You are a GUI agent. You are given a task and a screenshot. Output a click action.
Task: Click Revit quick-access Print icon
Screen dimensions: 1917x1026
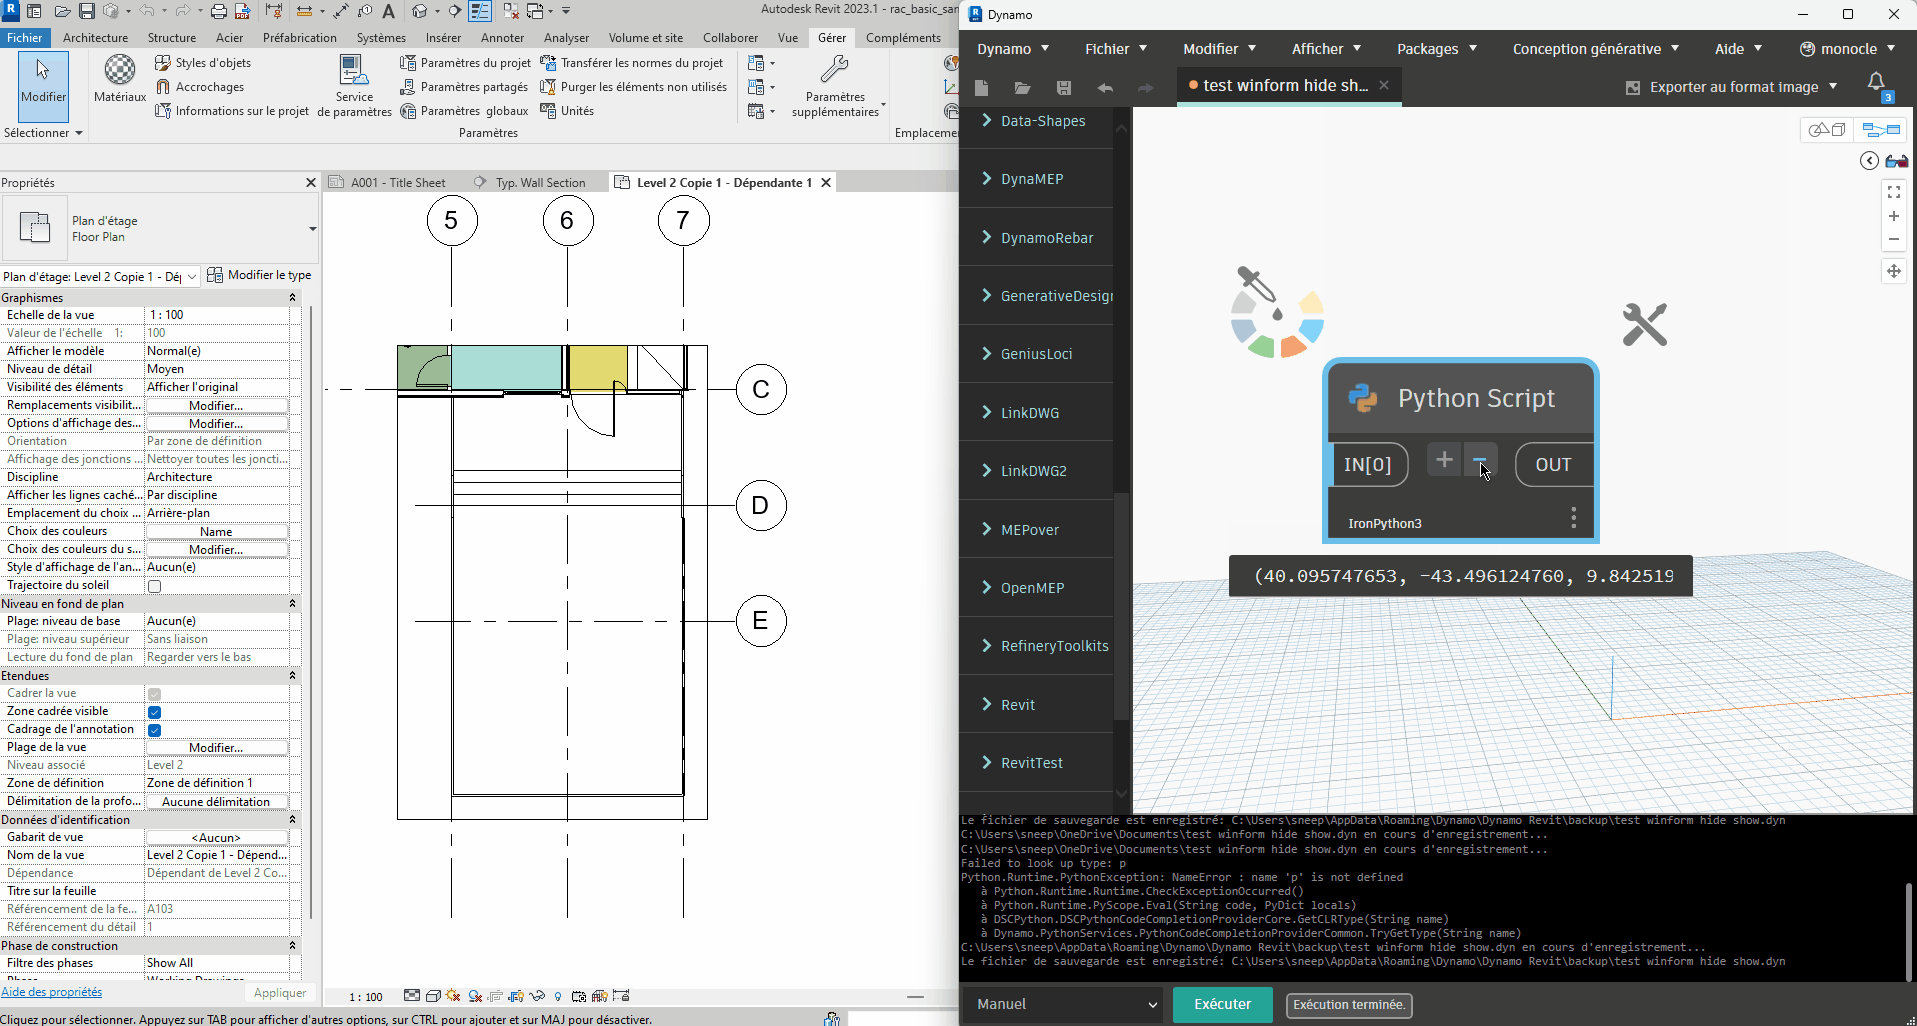pyautogui.click(x=218, y=11)
